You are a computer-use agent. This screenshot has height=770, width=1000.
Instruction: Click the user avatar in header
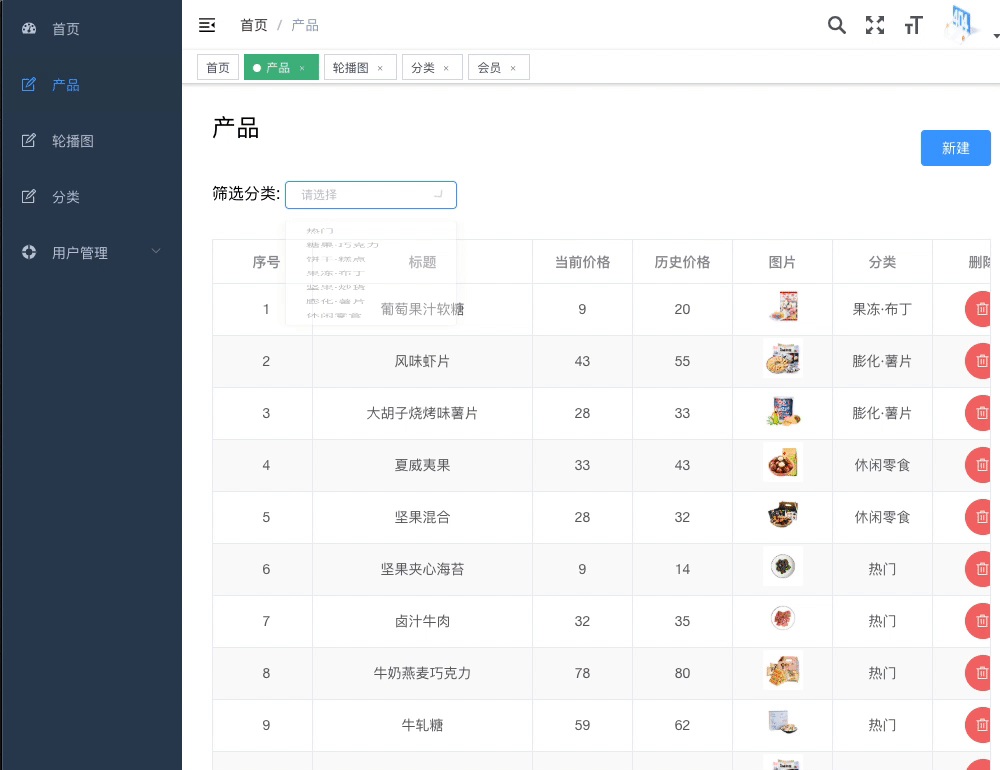[x=961, y=24]
